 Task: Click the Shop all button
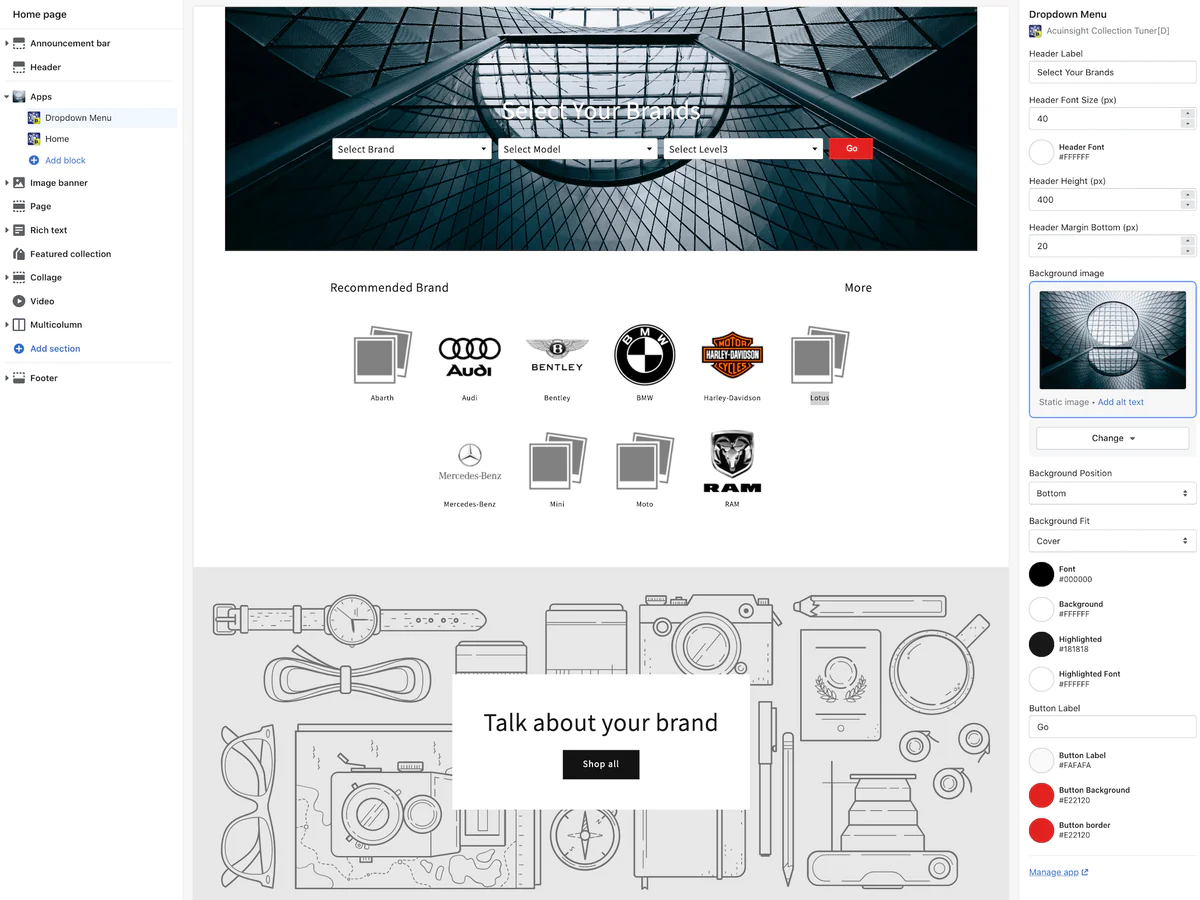tap(601, 764)
